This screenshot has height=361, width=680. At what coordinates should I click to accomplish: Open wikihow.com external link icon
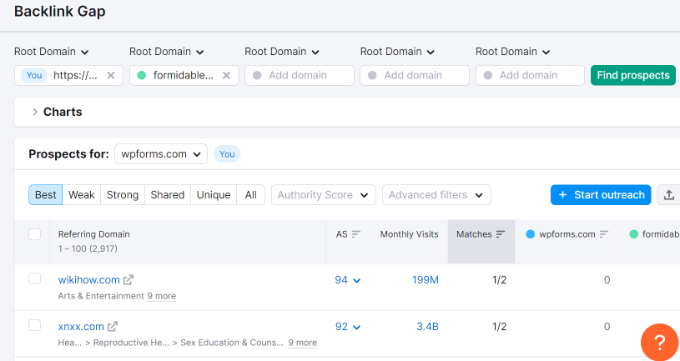click(x=128, y=280)
